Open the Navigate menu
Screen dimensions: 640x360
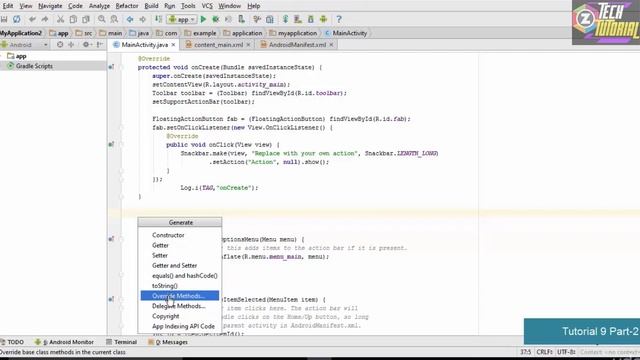50,6
